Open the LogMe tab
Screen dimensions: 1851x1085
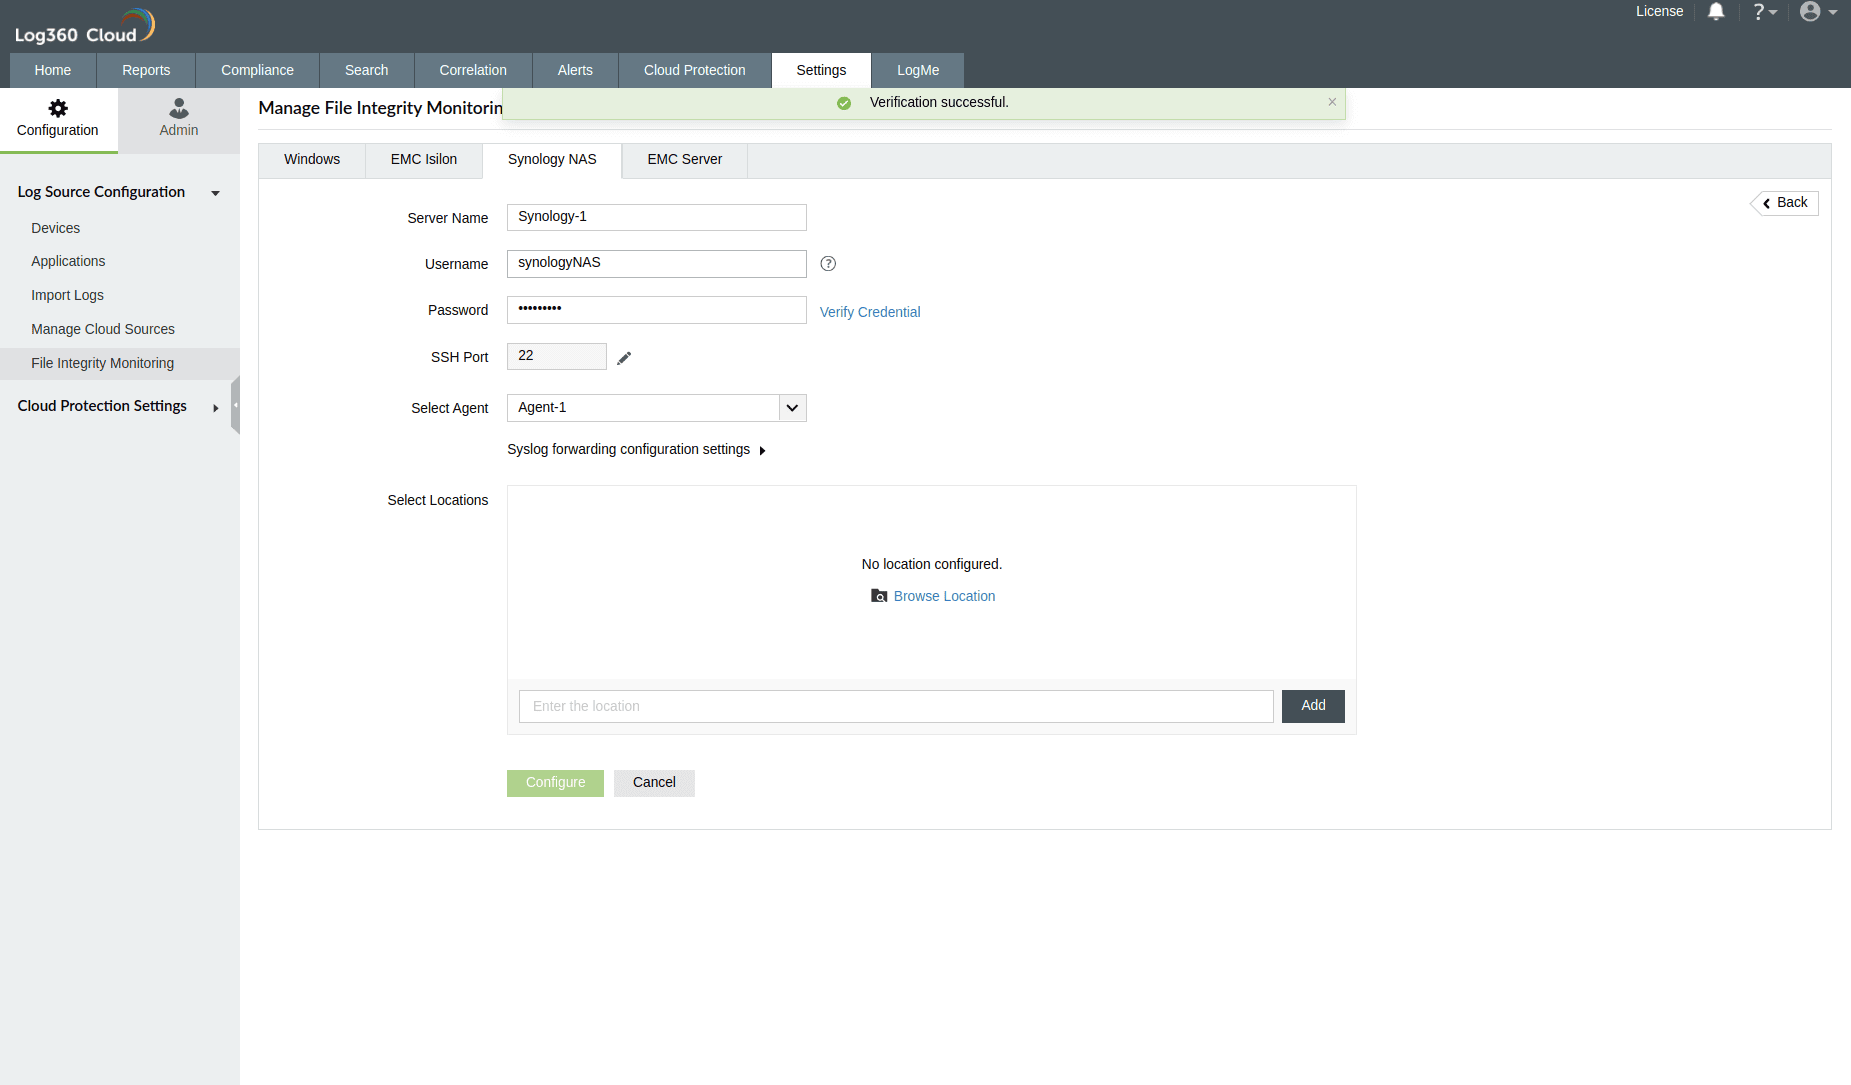[x=918, y=70]
